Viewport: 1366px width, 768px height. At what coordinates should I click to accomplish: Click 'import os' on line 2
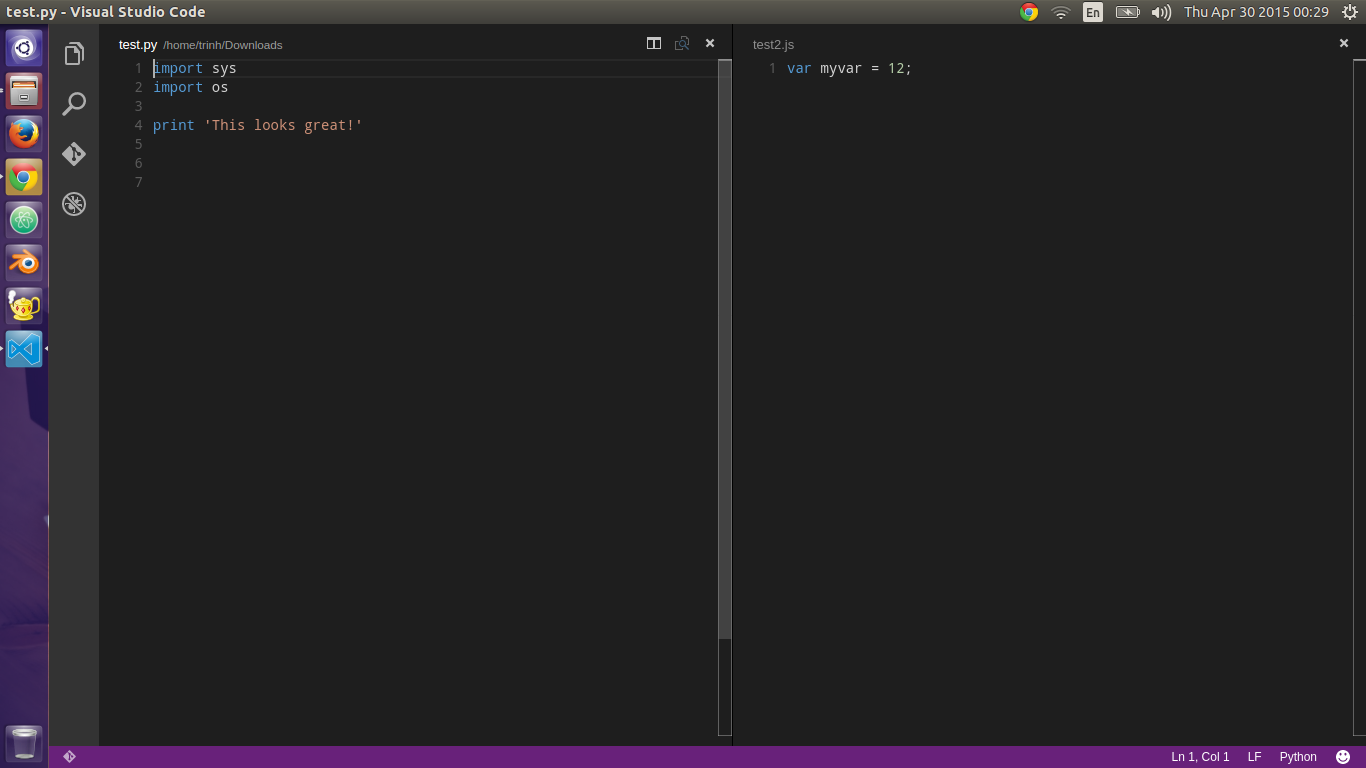point(191,87)
